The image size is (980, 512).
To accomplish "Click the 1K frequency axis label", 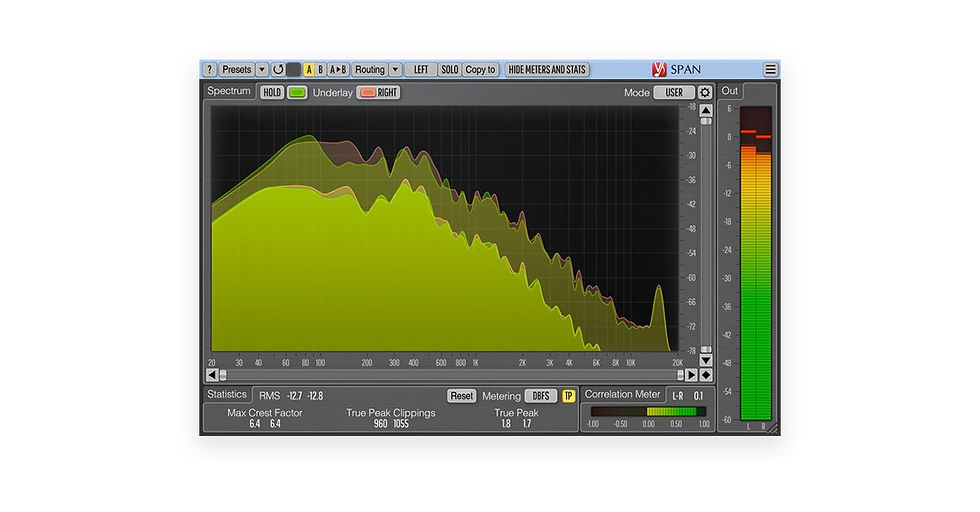I will click(x=475, y=363).
